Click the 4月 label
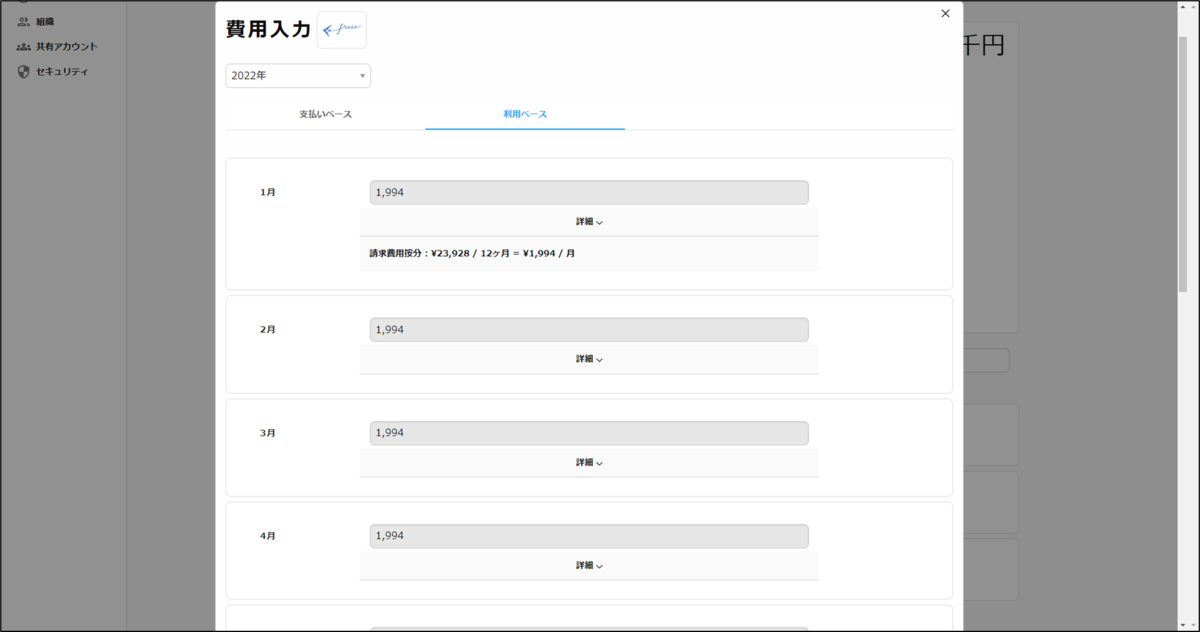Screen dimensions: 1200x632 267,536
